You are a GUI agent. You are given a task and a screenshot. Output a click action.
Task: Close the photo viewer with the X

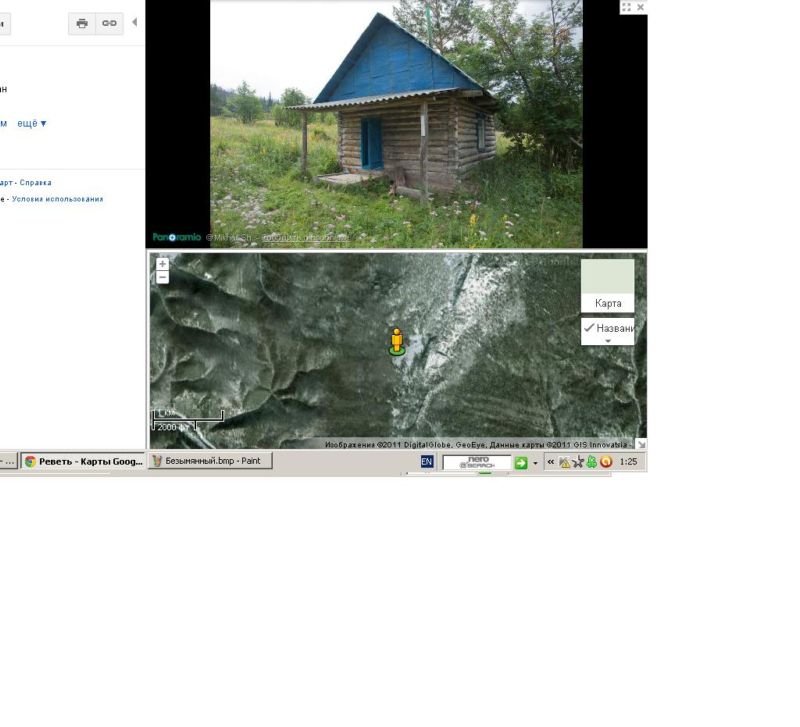640,7
